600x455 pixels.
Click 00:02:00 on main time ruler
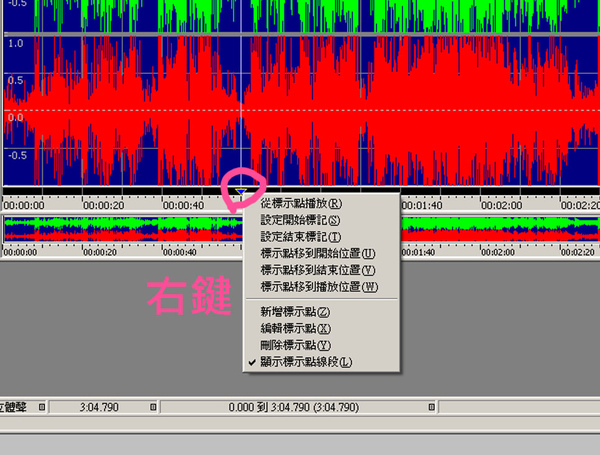click(x=502, y=205)
